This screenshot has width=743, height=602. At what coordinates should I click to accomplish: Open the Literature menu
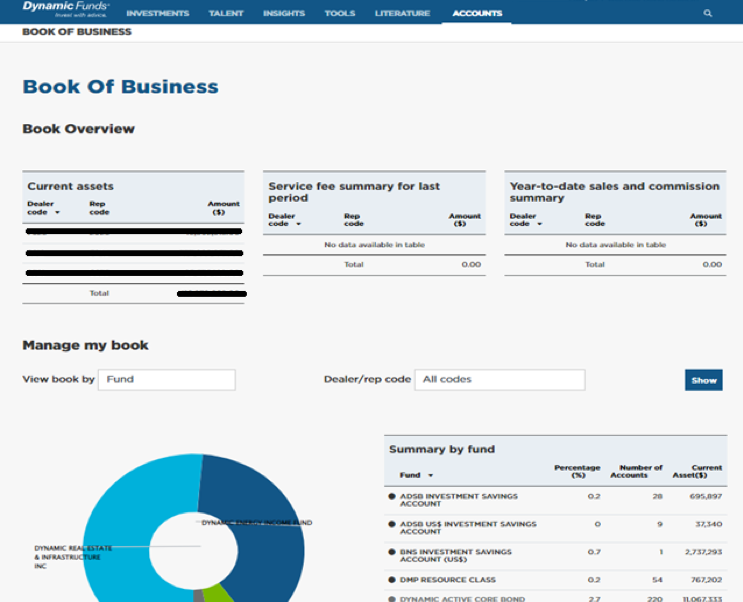click(x=402, y=13)
